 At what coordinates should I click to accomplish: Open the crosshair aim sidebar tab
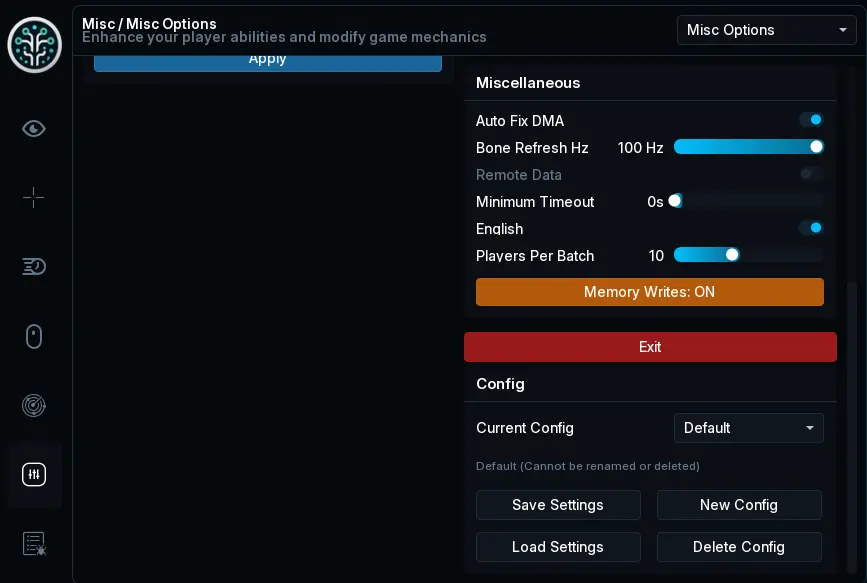click(34, 197)
